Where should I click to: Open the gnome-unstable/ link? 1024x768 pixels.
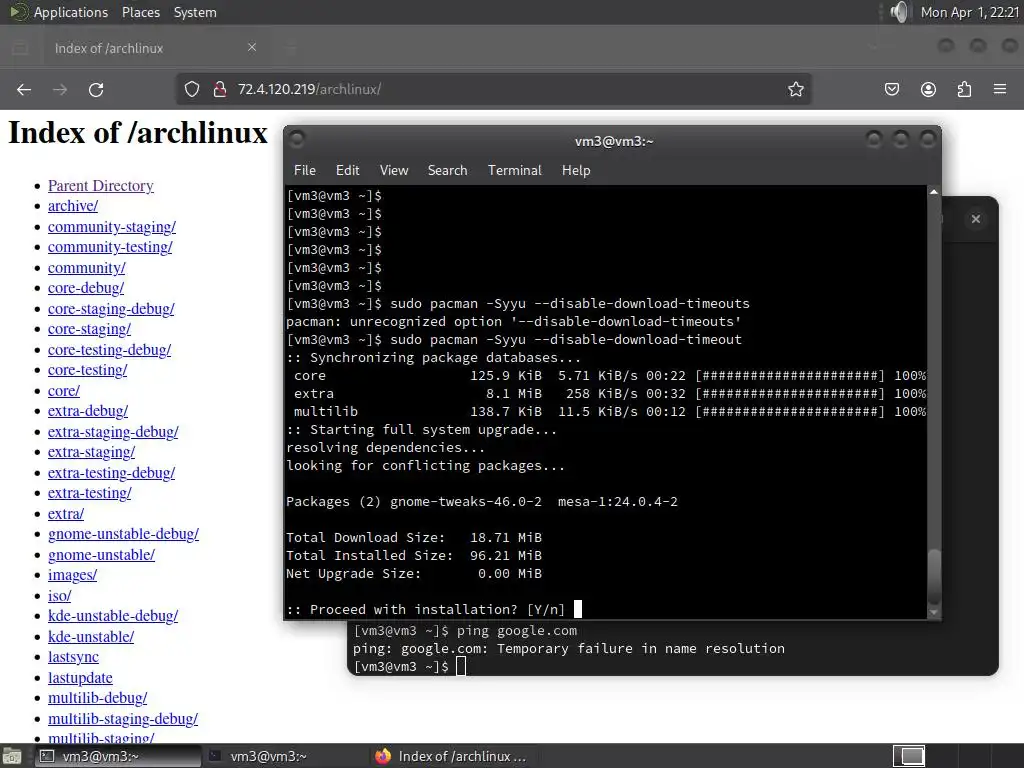click(x=101, y=555)
